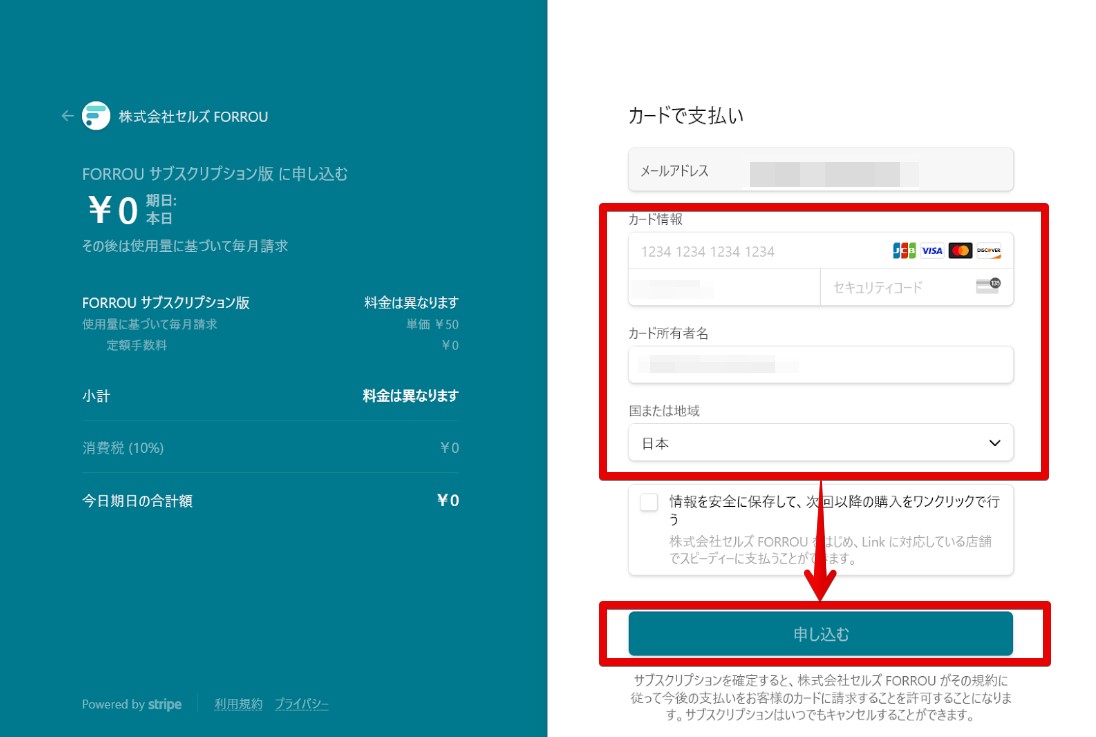
Task: Click the 使用量に基づいて毎月請求 line item description
Action: 150,324
